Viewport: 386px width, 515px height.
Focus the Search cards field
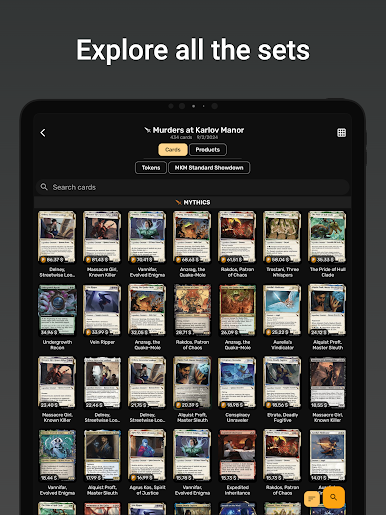point(193,187)
